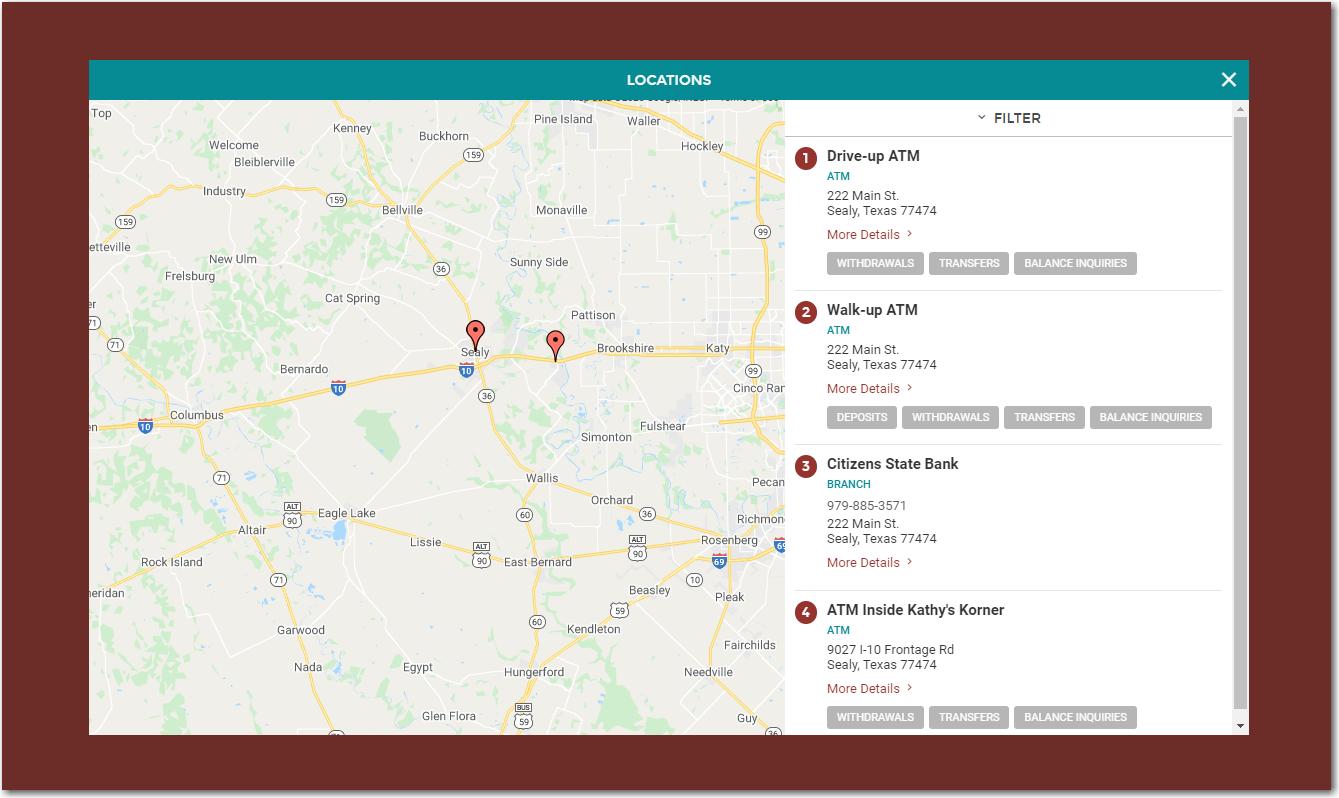This screenshot has width=1339, height=798.
Task: Click the scrollbar down arrow
Action: click(x=1241, y=726)
